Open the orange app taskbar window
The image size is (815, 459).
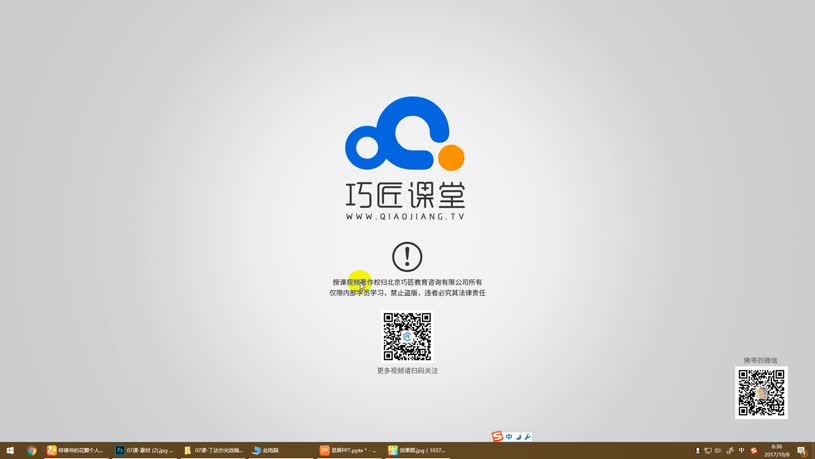76,451
